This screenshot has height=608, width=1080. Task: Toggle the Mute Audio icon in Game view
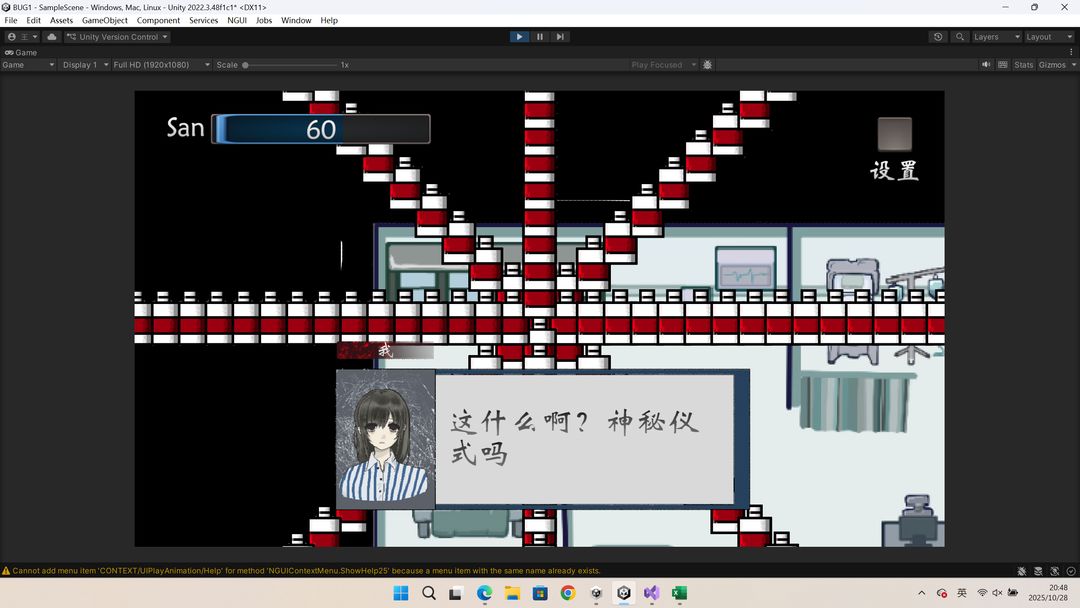[x=986, y=64]
